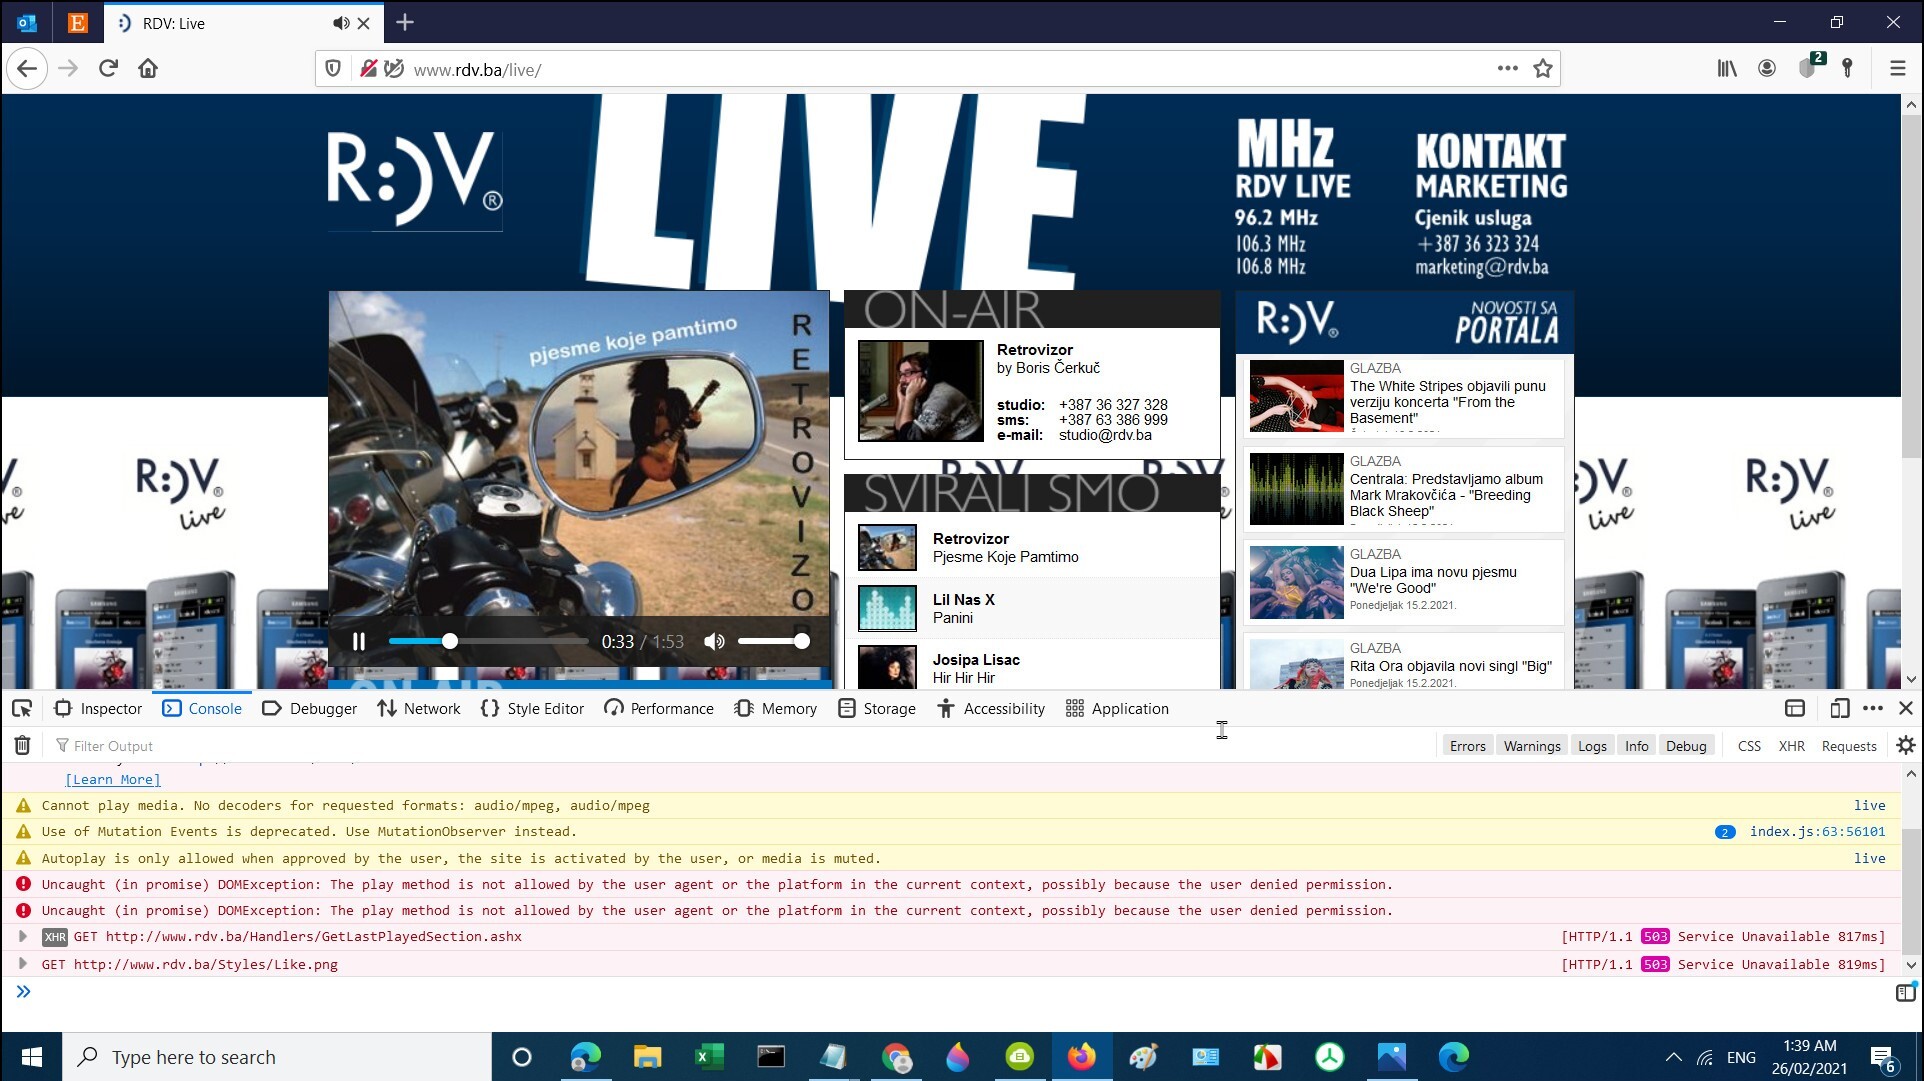
Task: Switch to the Network tab
Action: pyautogui.click(x=419, y=709)
